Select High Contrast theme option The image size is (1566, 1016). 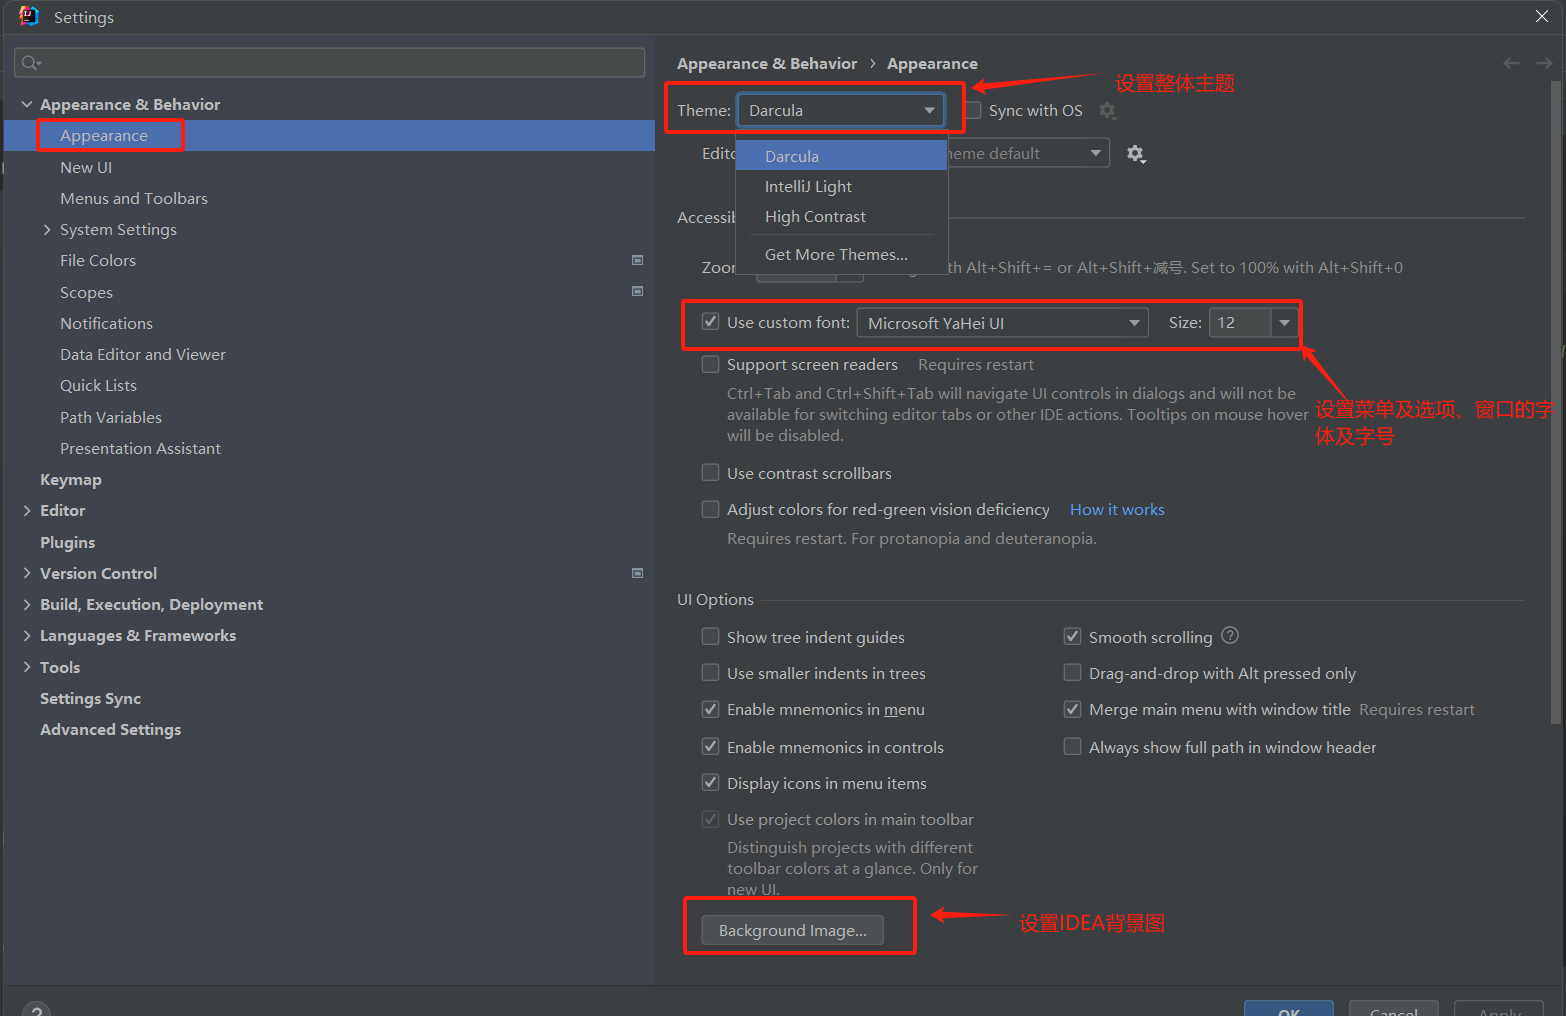841,216
